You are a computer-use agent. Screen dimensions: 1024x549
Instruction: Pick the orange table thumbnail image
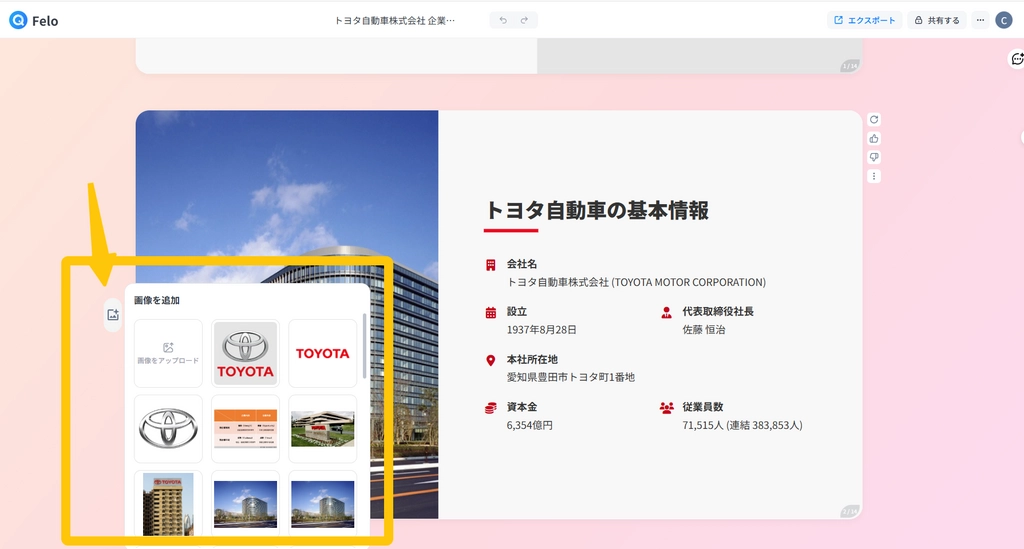[x=245, y=429]
